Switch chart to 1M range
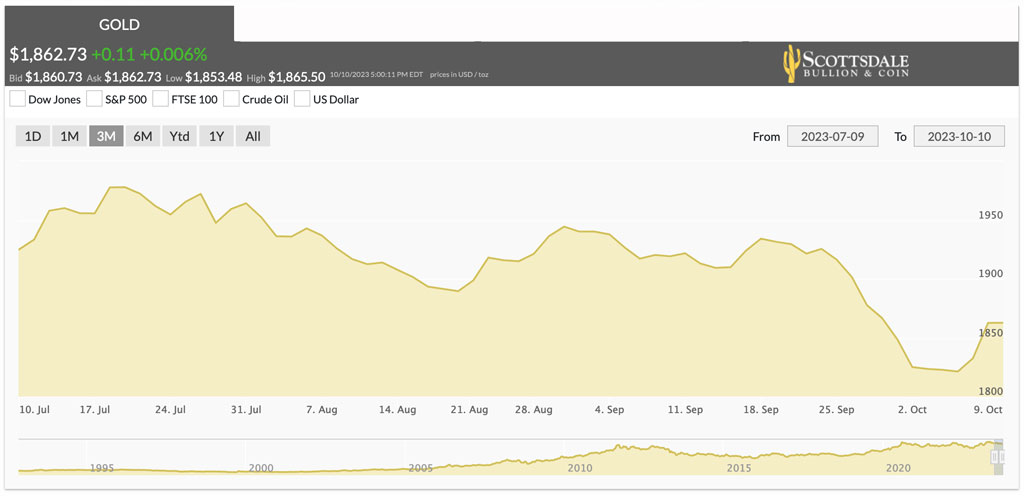 69,136
